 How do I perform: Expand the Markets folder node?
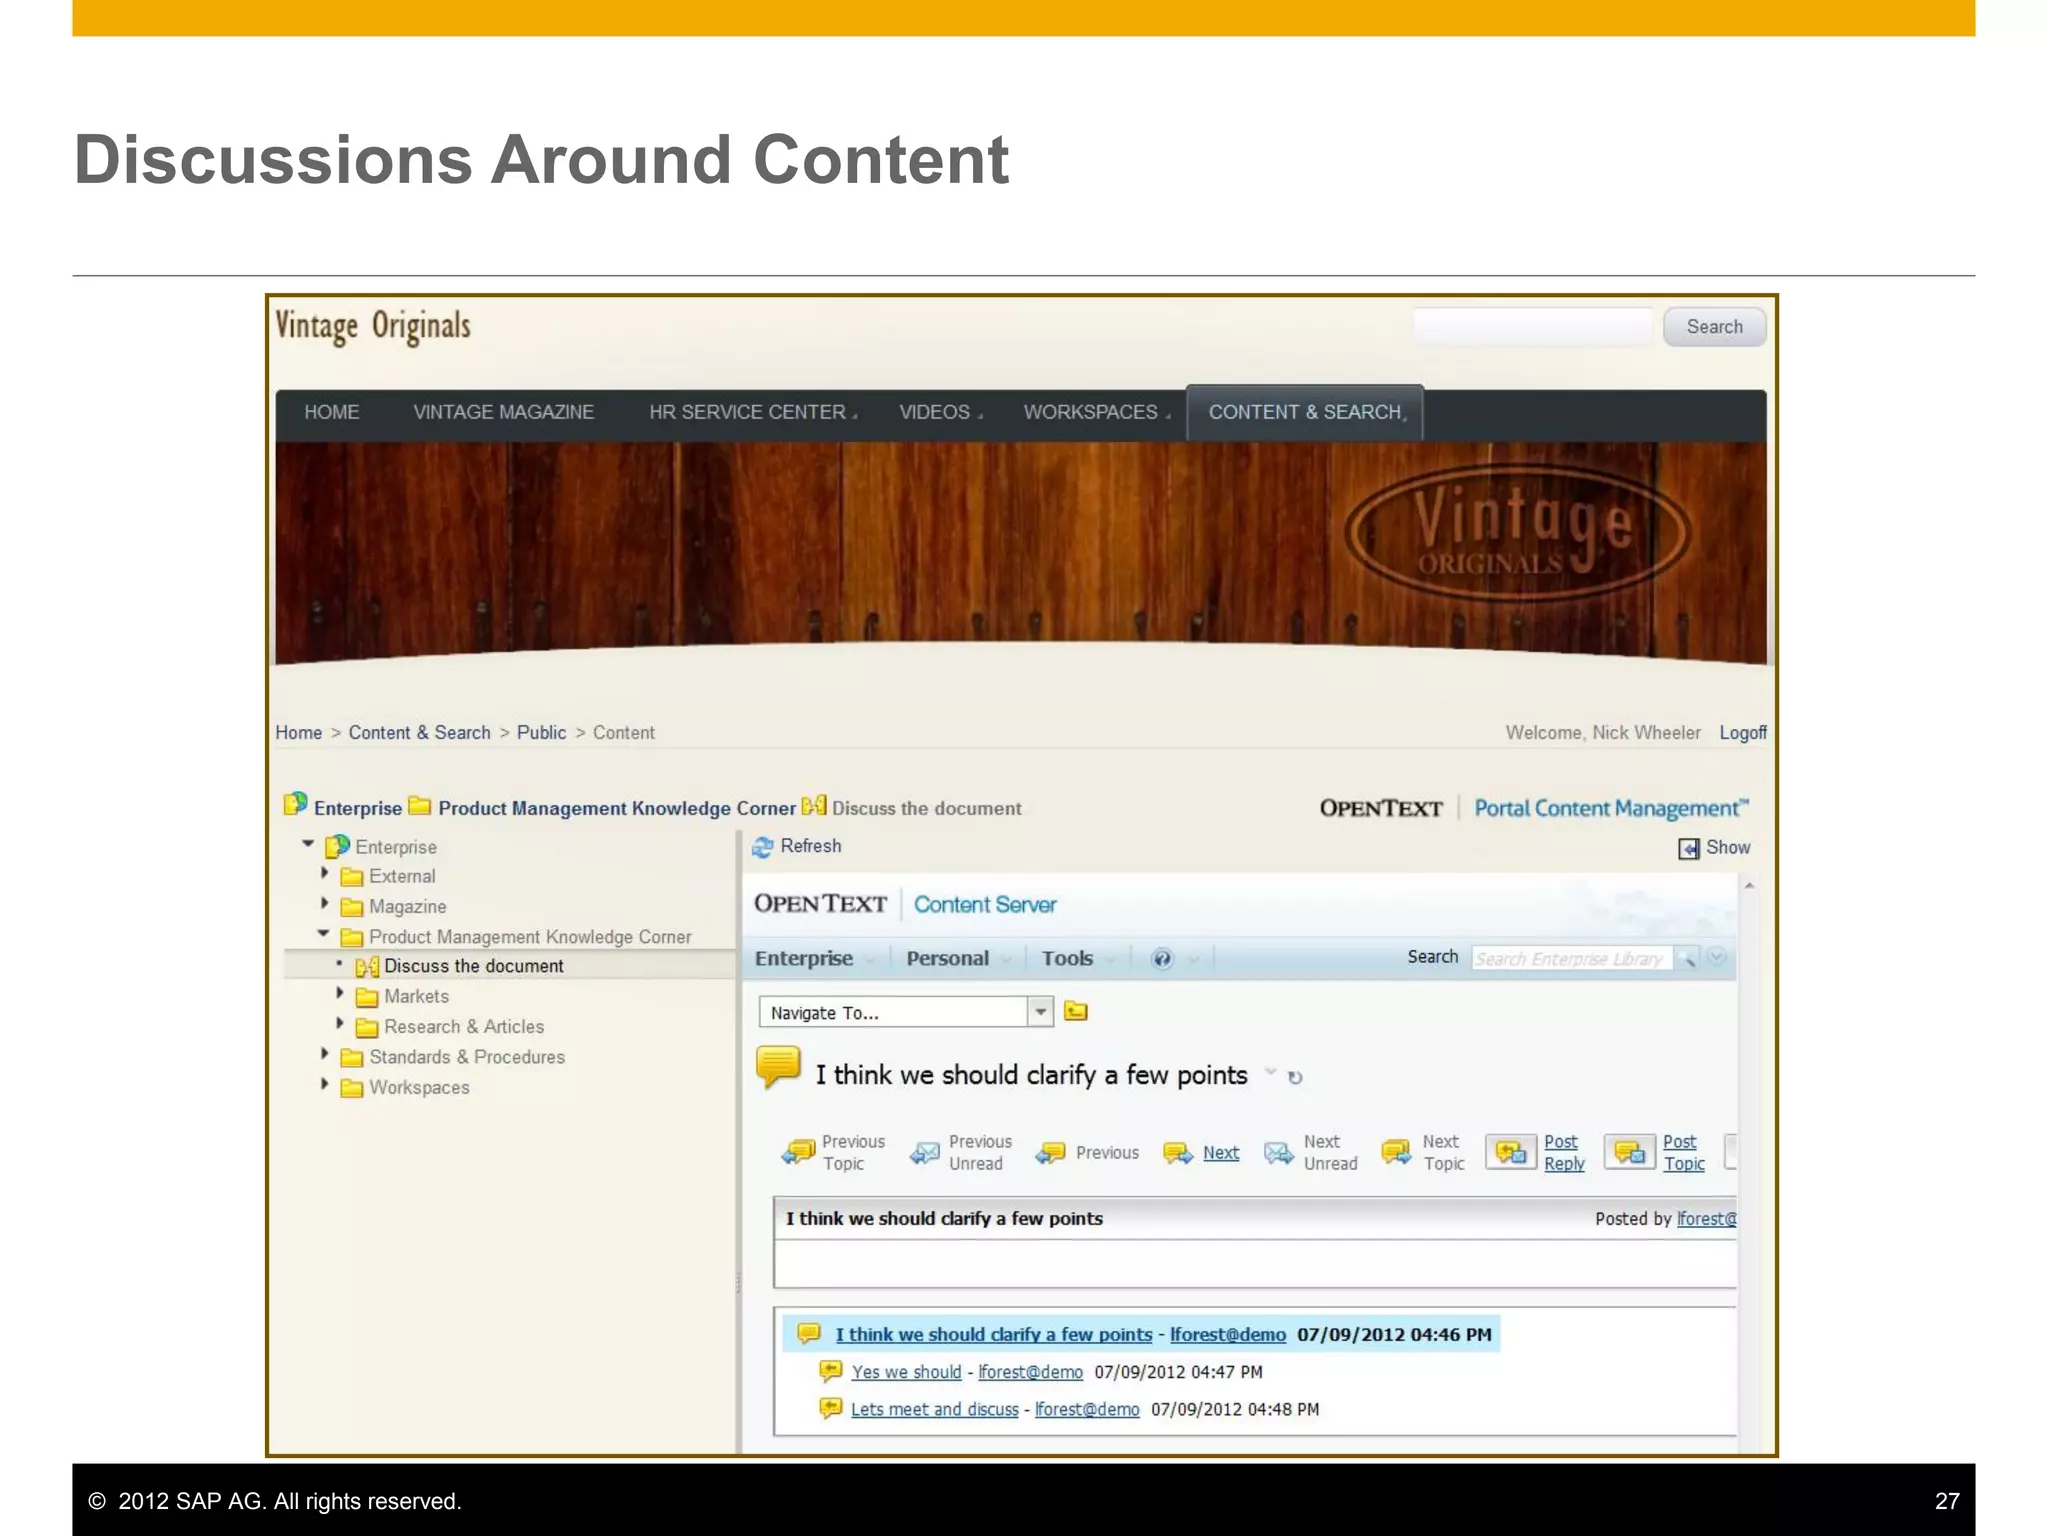(340, 994)
